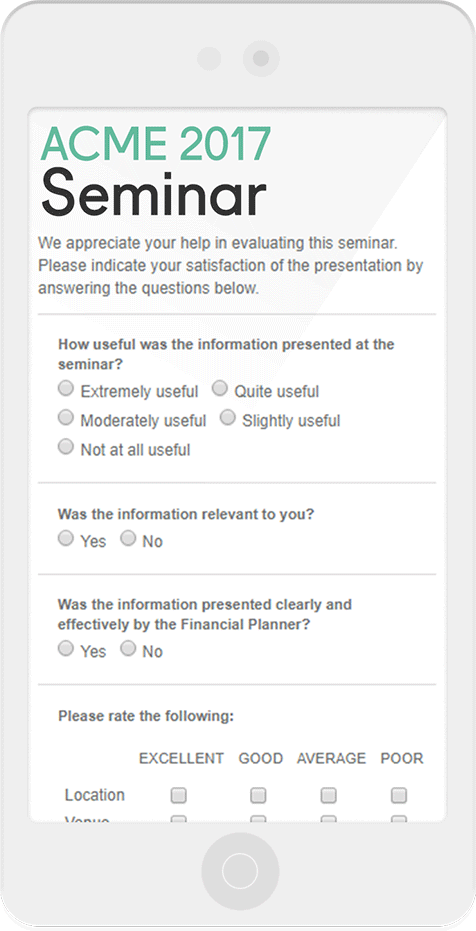The image size is (476, 931).
Task: Check Location as Poor
Action: 399,795
